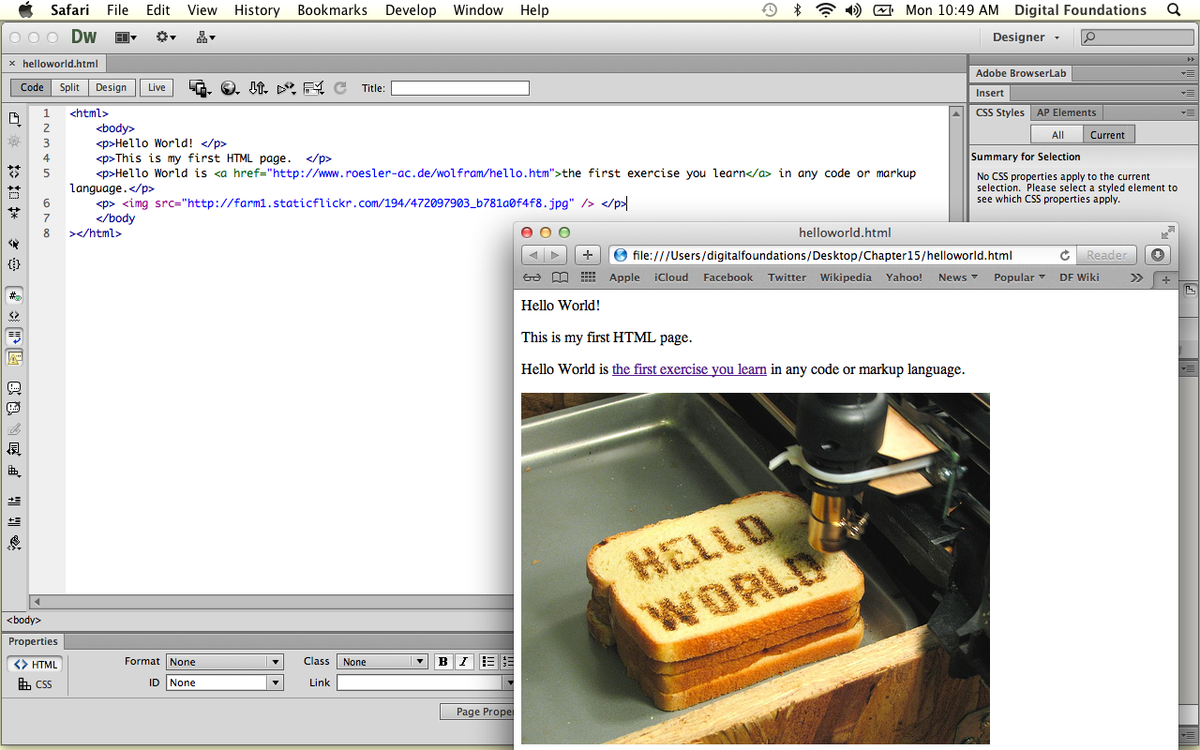Click the Bold button in Properties

pyautogui.click(x=444, y=662)
